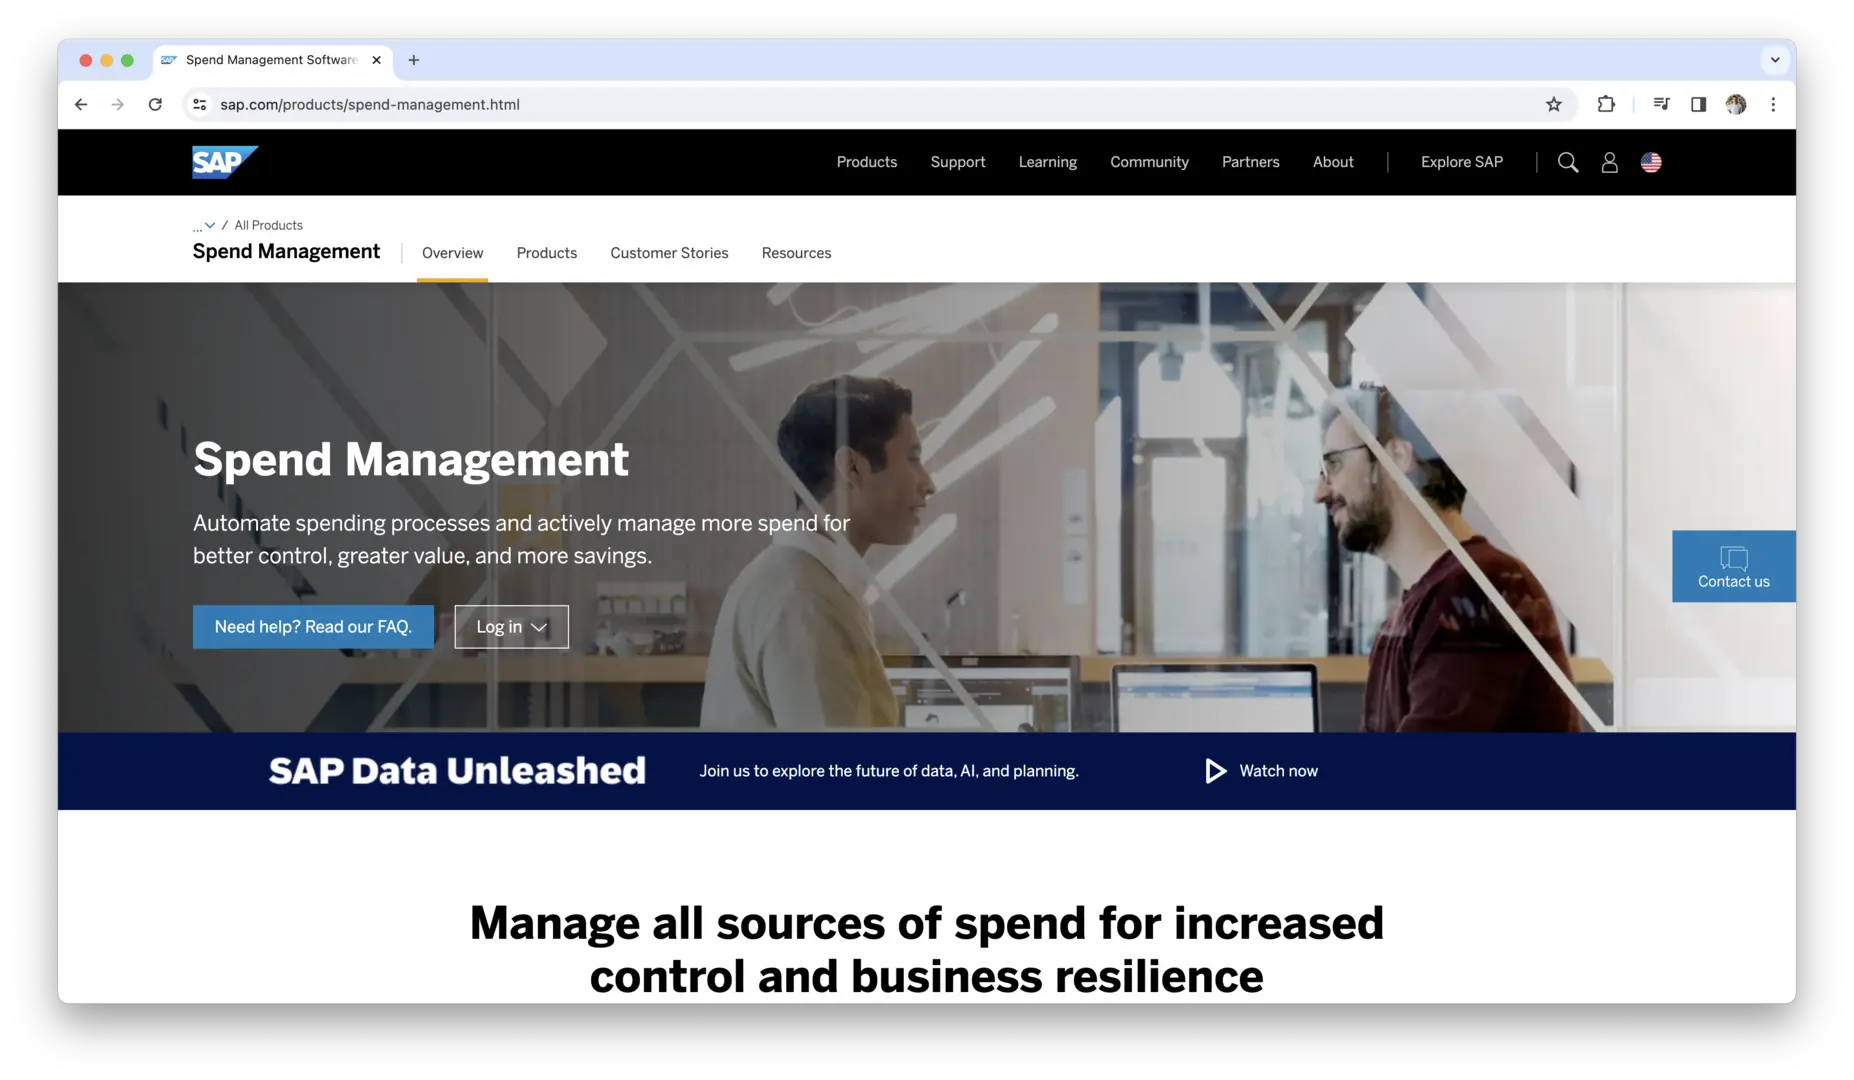Image resolution: width=1854 pixels, height=1080 pixels.
Task: Open the Contact us chat widget
Action: point(1733,566)
